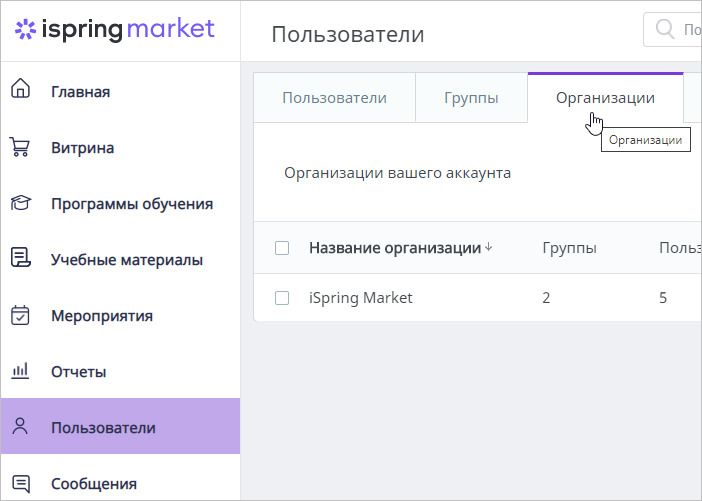
Task: Click the shopping cart icon beside Витрина
Action: (20, 147)
